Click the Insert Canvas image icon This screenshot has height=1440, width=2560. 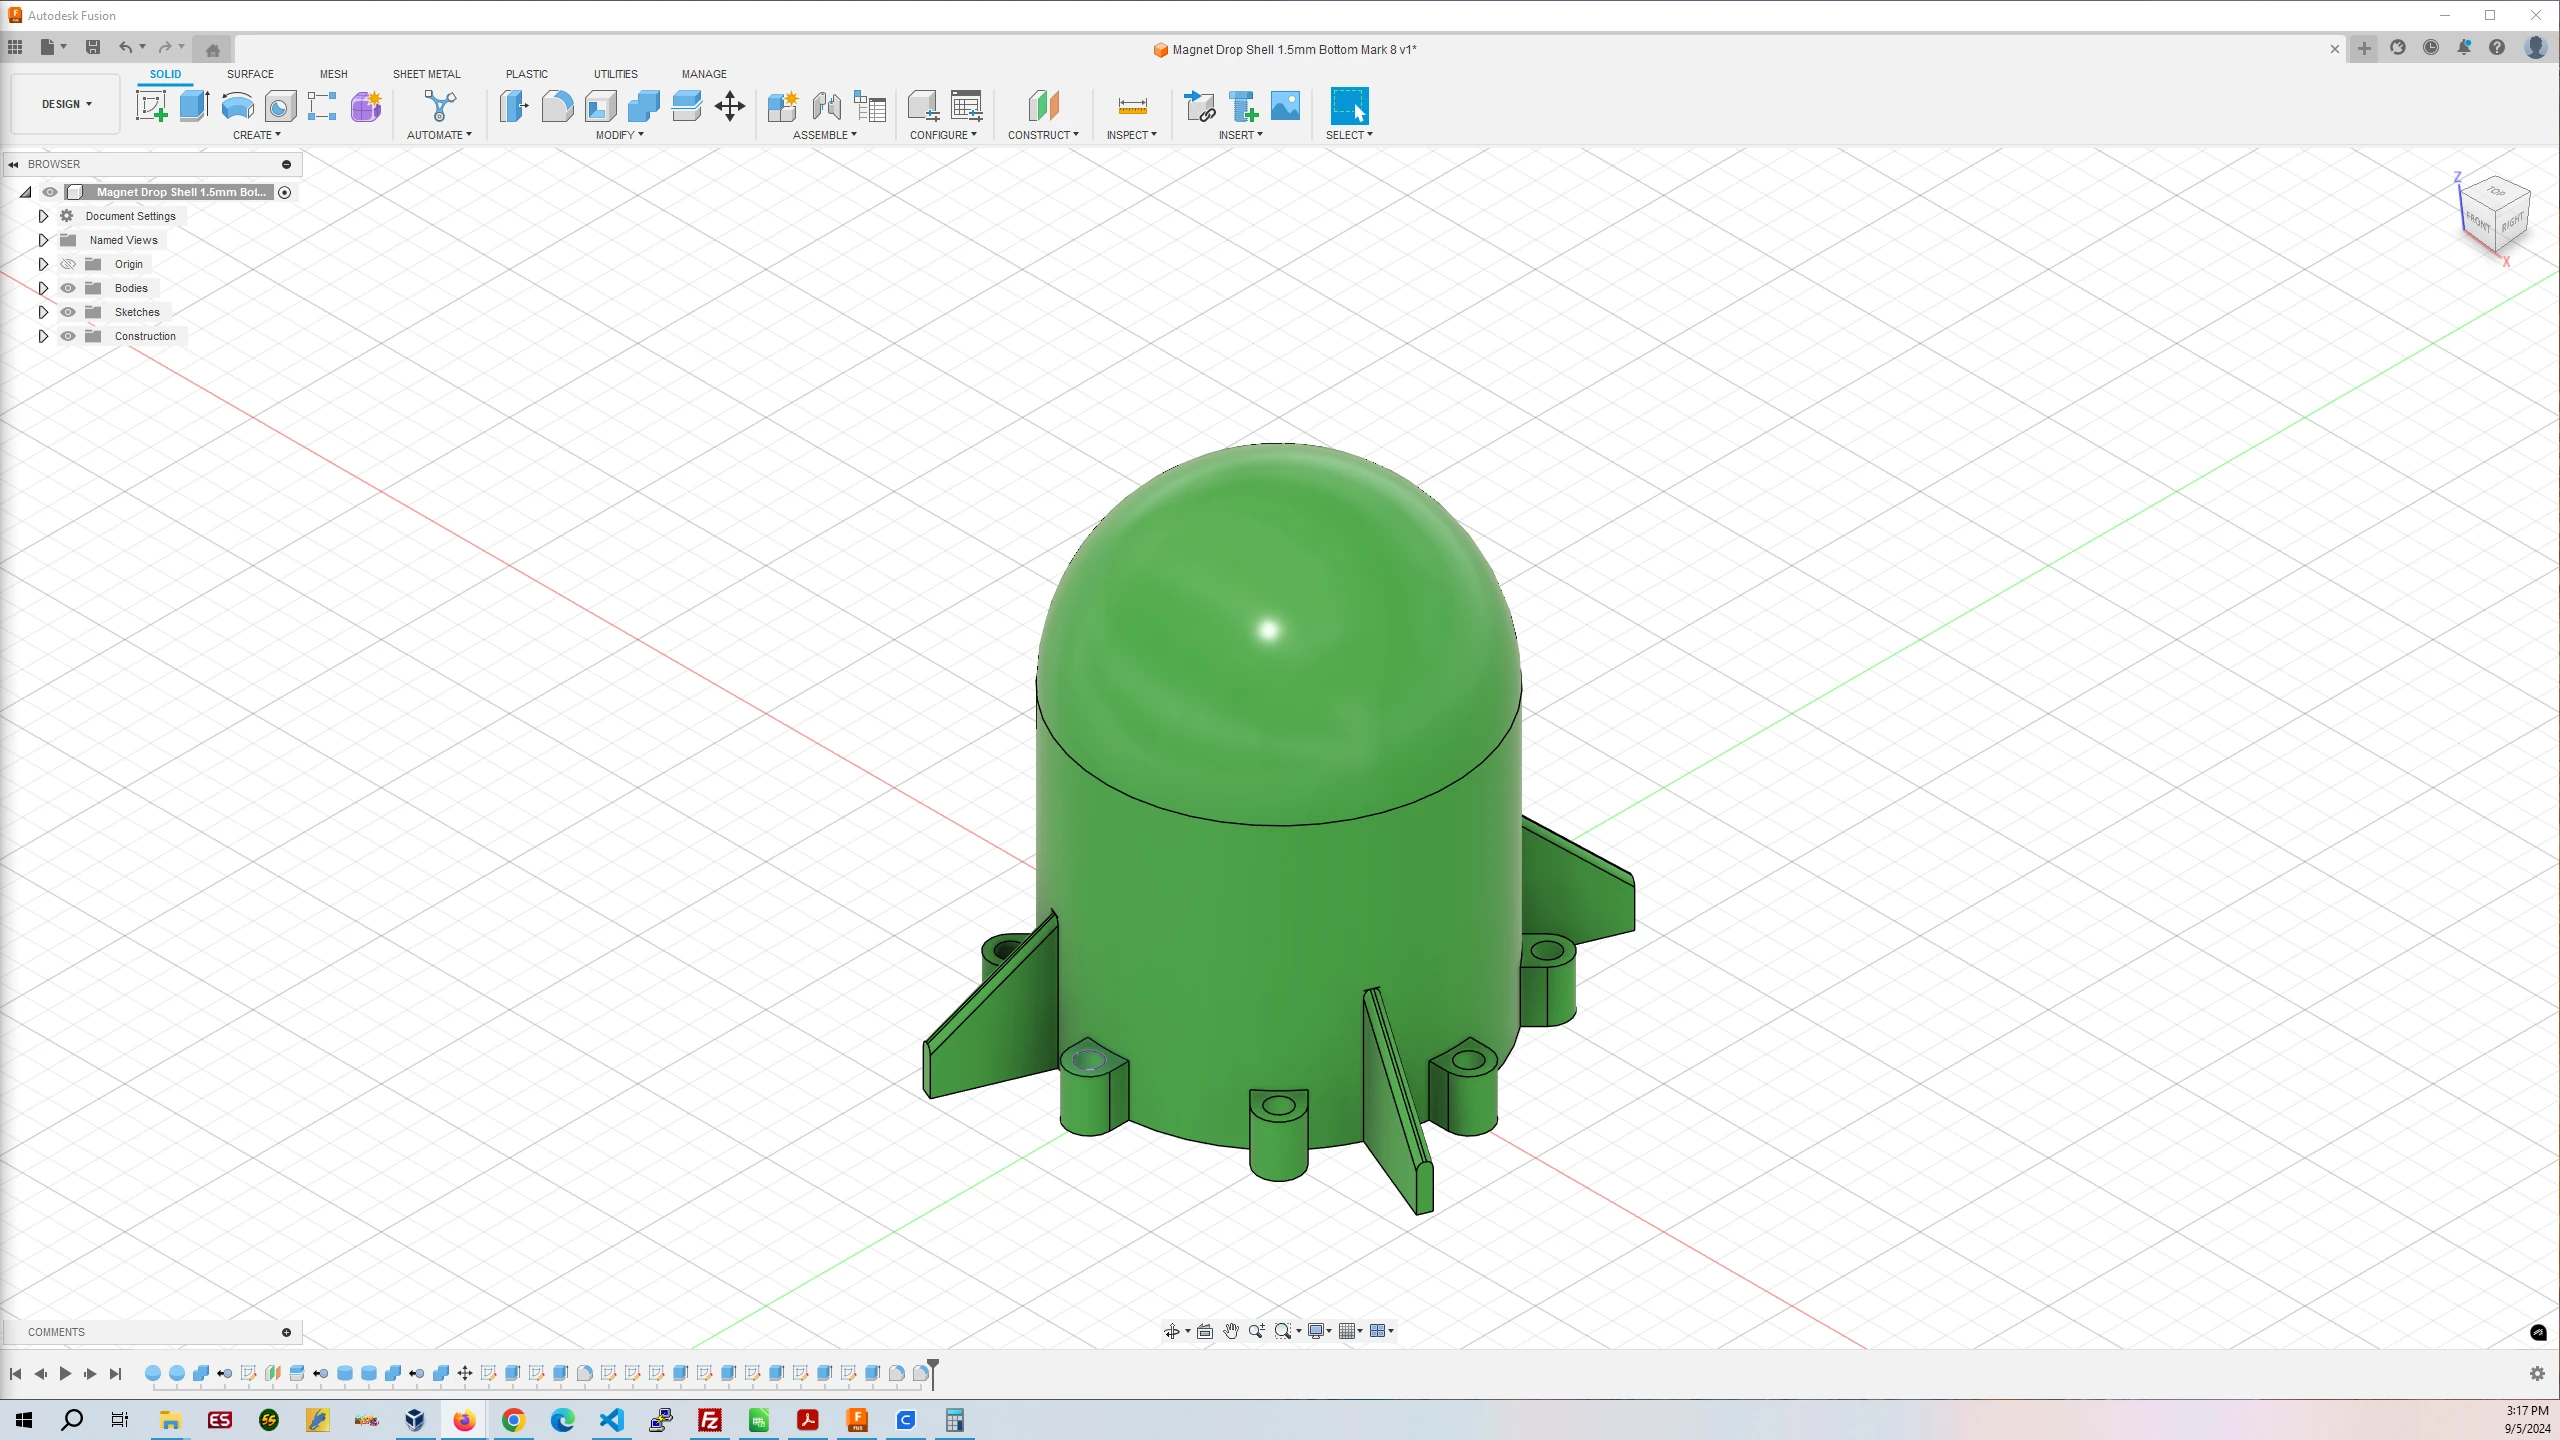point(1285,106)
